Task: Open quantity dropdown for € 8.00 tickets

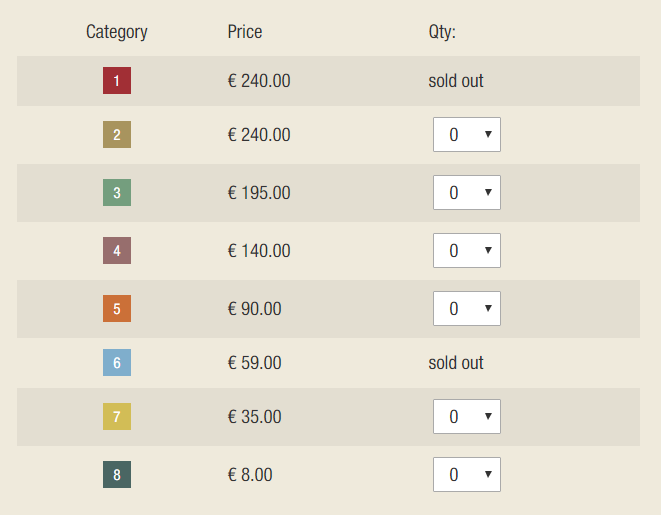Action: pos(467,475)
